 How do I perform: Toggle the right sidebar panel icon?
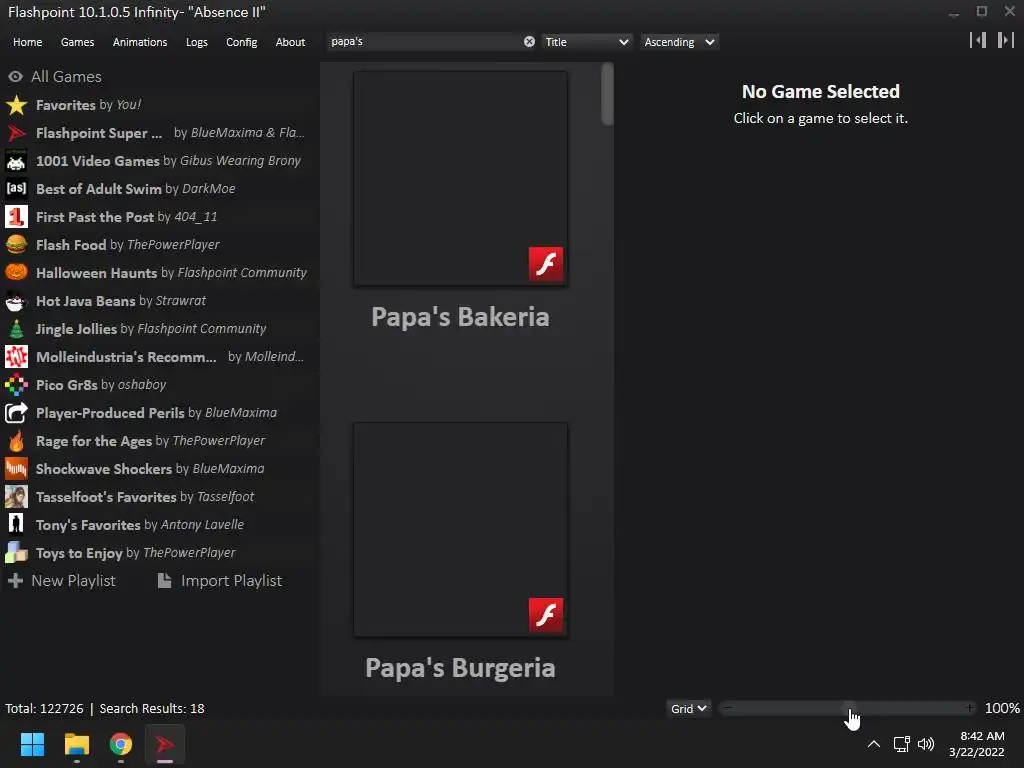coord(1006,40)
